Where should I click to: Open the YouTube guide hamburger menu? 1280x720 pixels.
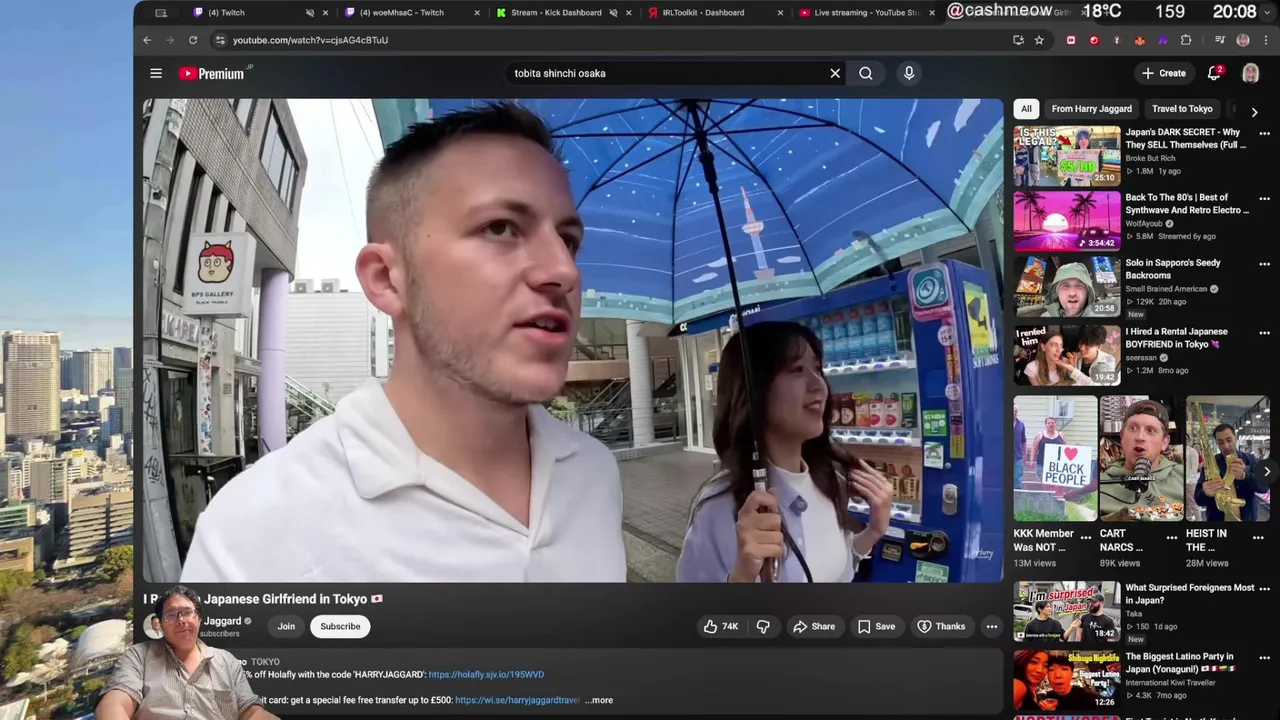156,73
